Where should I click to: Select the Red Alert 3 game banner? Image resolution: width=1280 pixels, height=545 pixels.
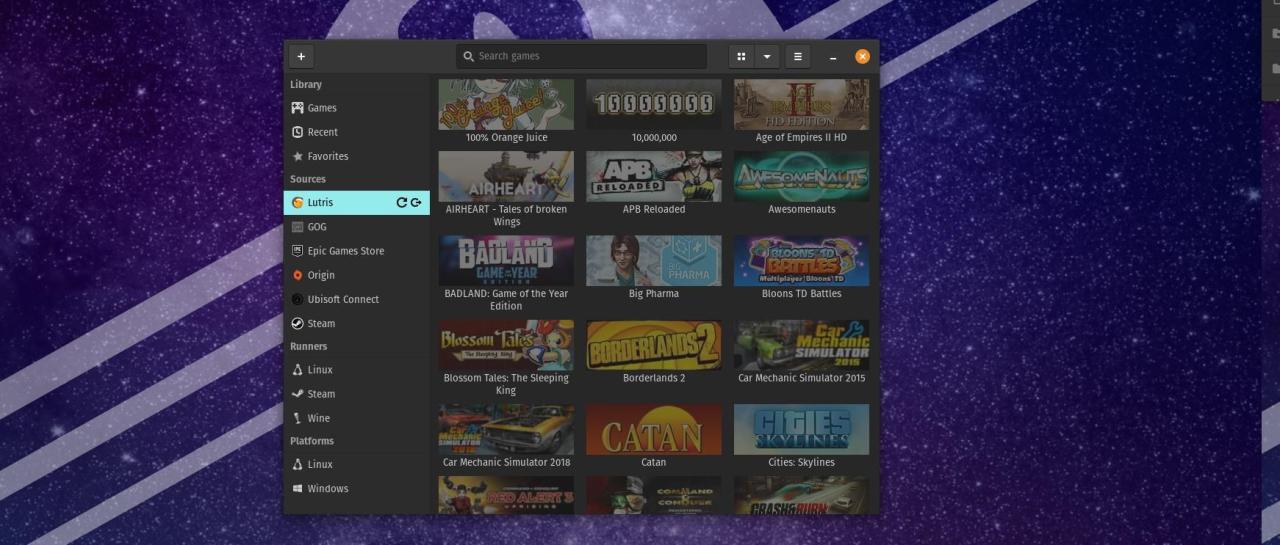click(x=506, y=495)
